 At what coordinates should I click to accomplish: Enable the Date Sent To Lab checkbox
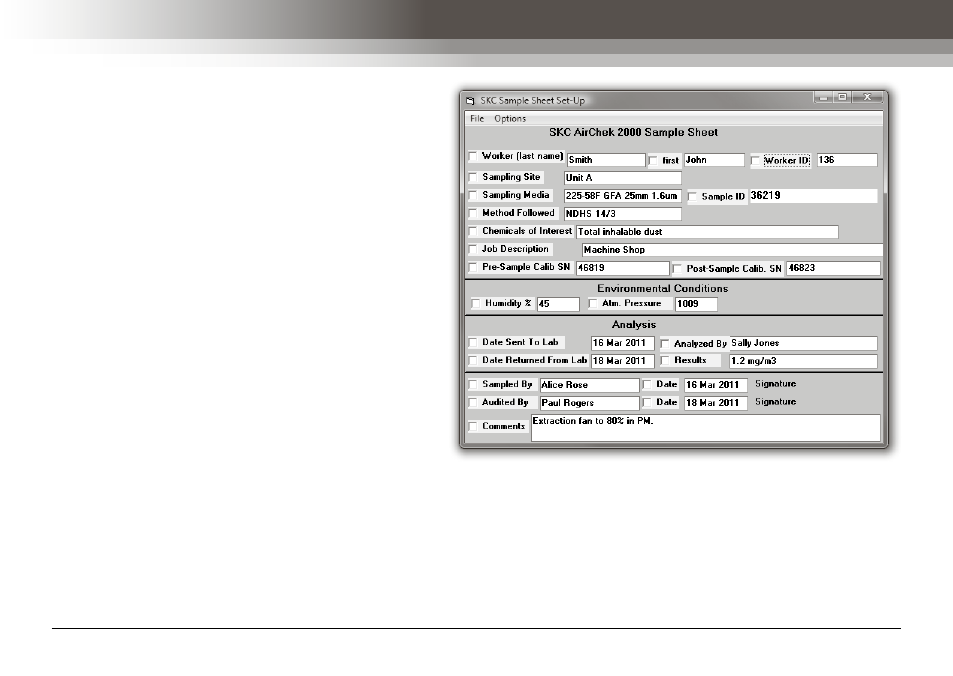[x=473, y=343]
